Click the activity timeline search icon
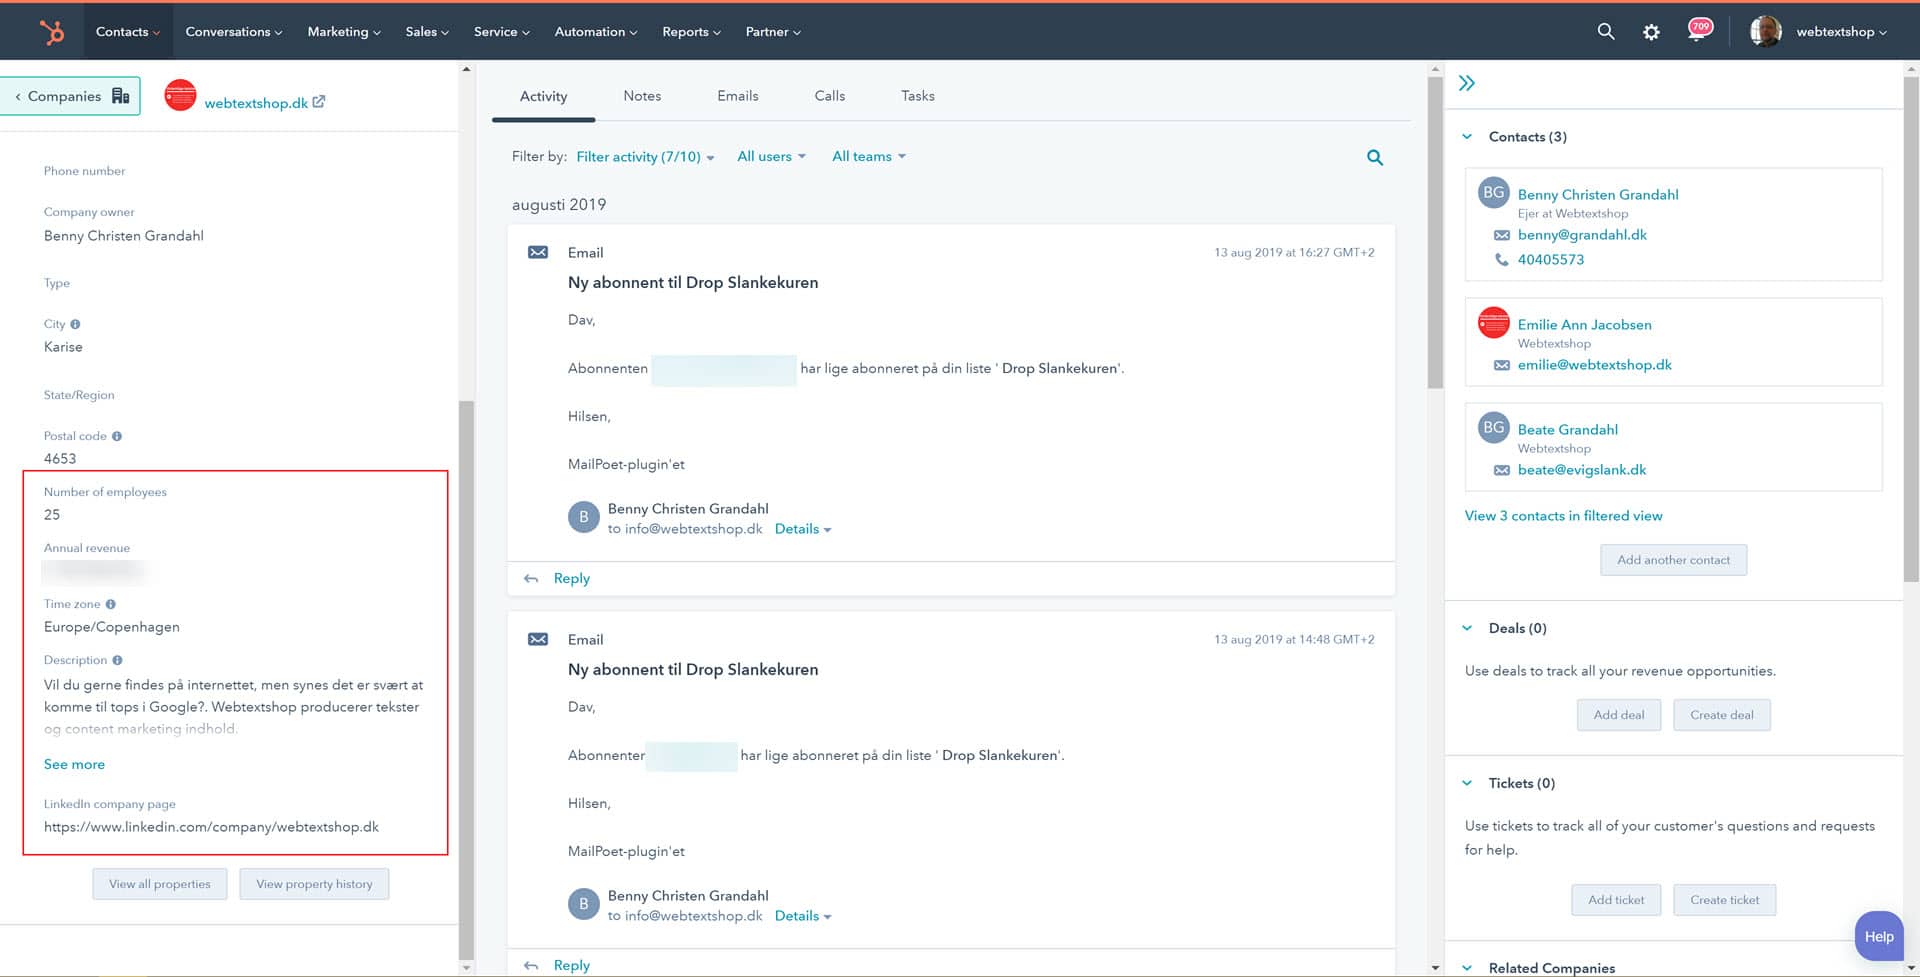Viewport: 1920px width, 977px height. coord(1375,157)
